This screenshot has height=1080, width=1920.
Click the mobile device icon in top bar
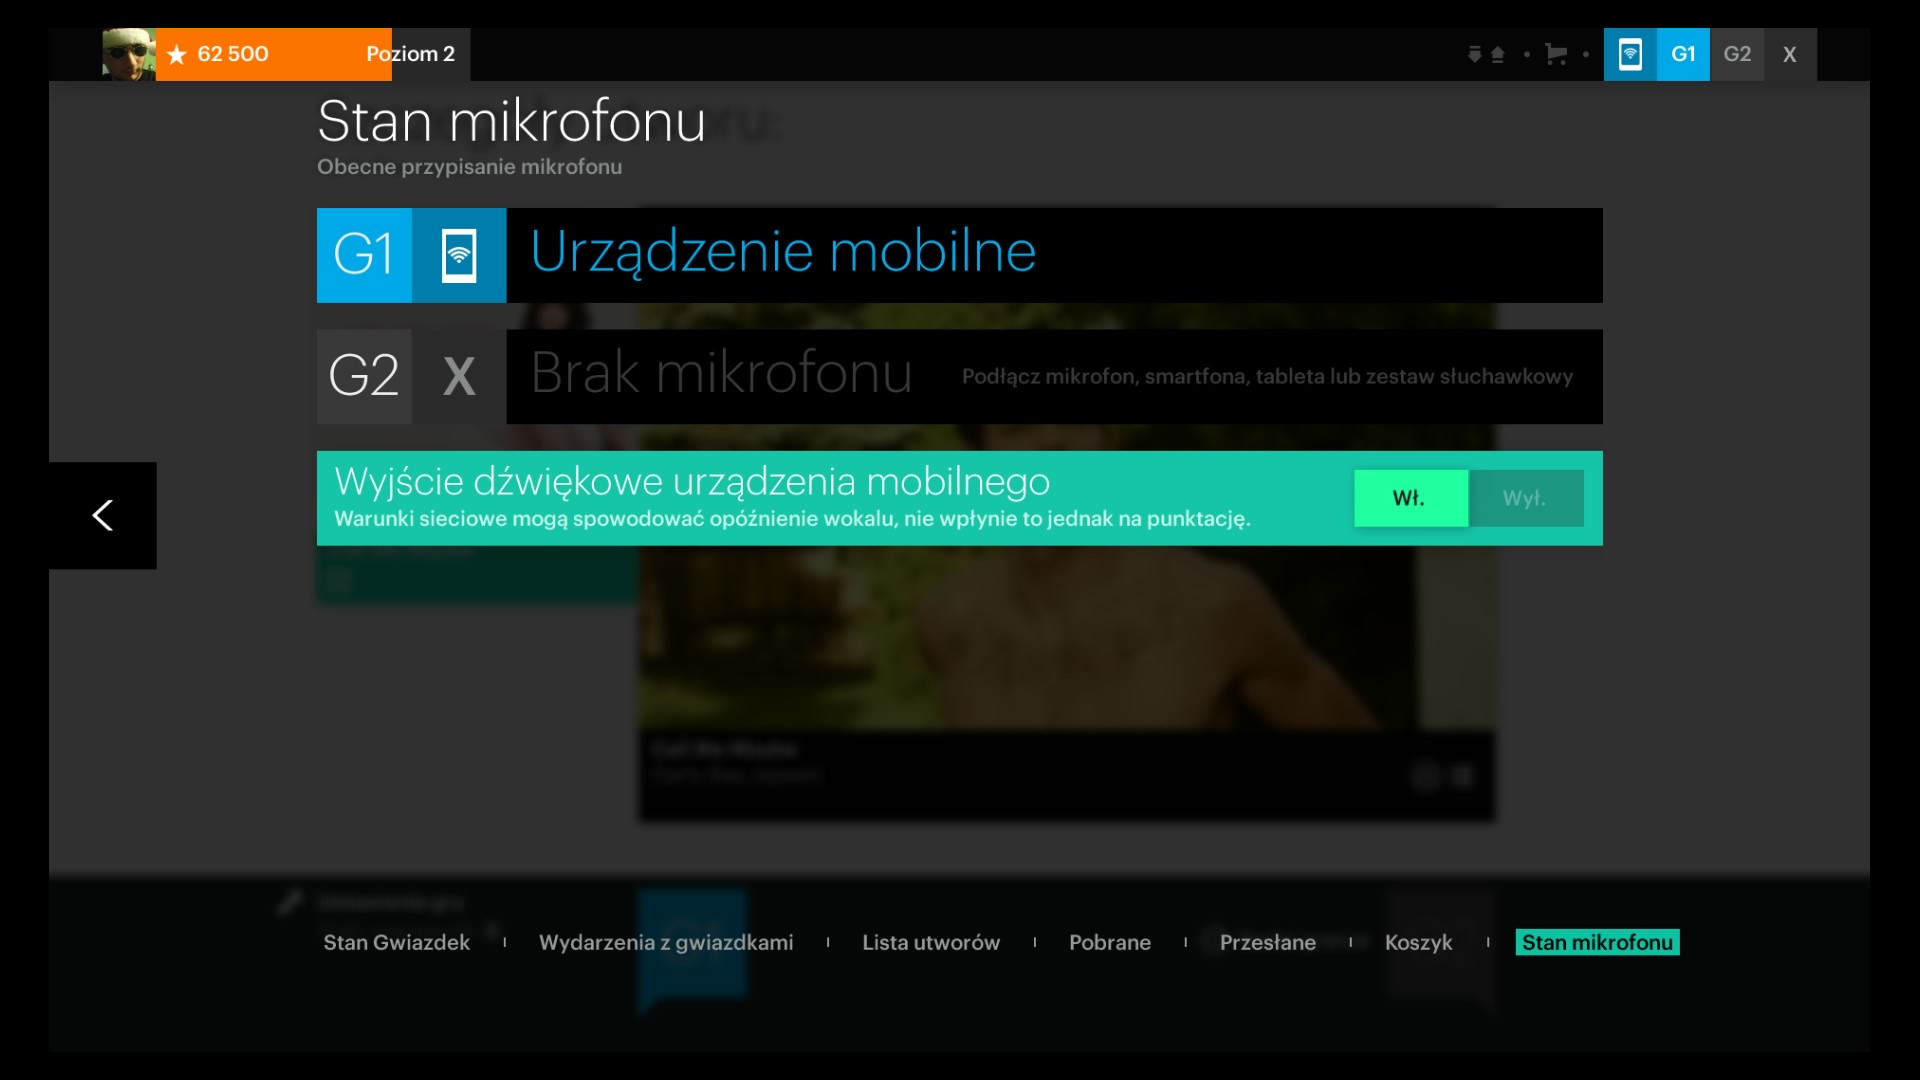[1630, 54]
